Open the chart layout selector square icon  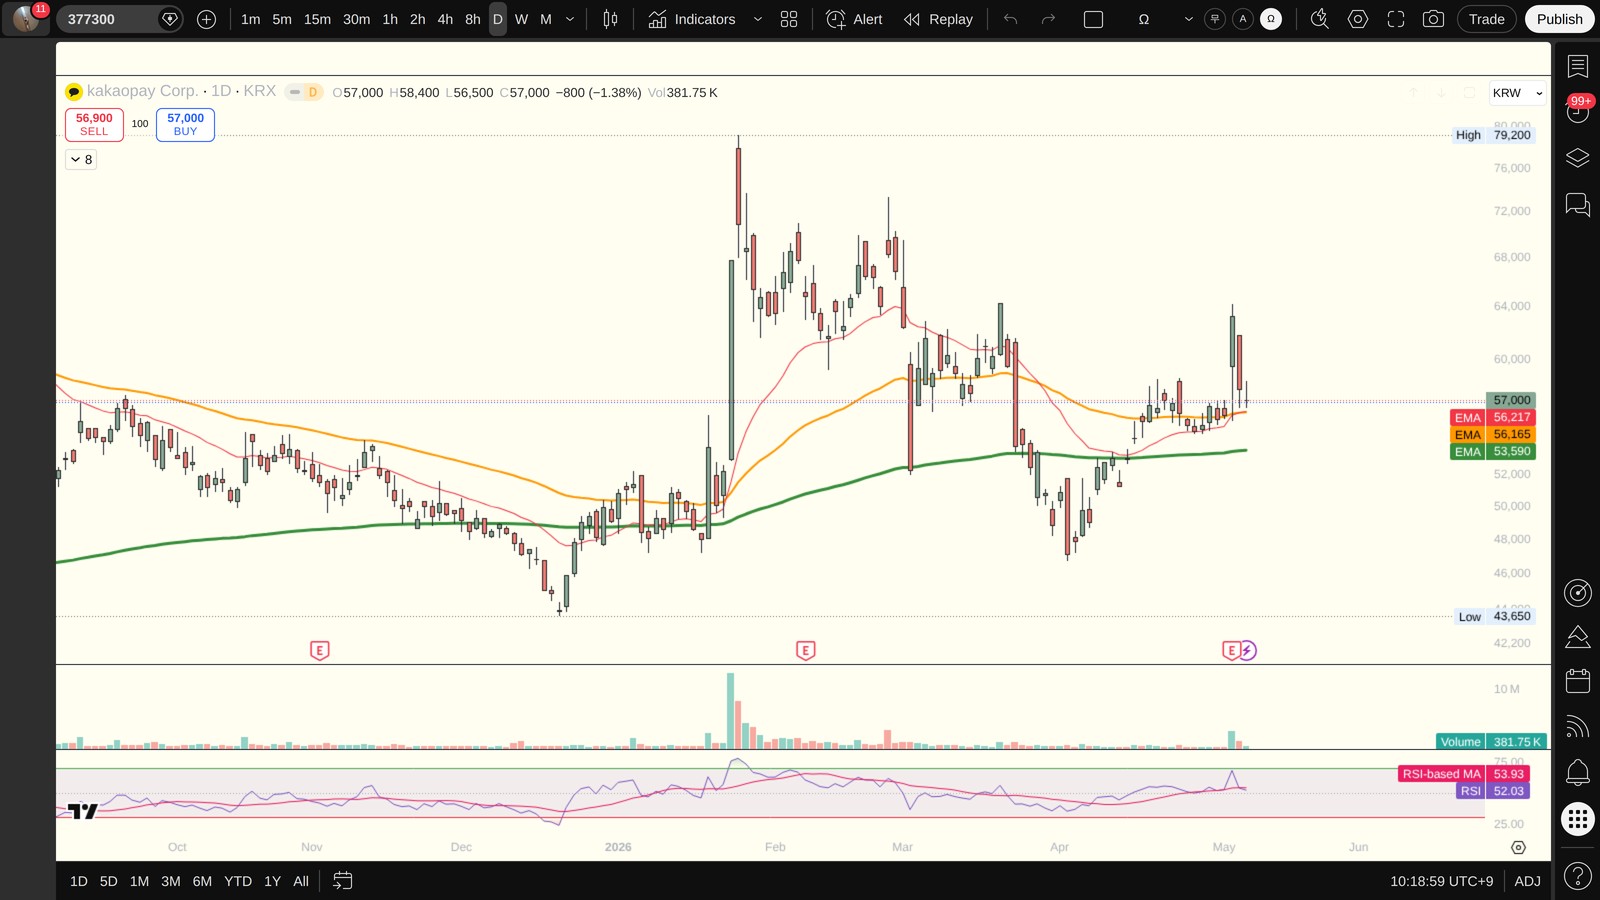(x=1093, y=19)
